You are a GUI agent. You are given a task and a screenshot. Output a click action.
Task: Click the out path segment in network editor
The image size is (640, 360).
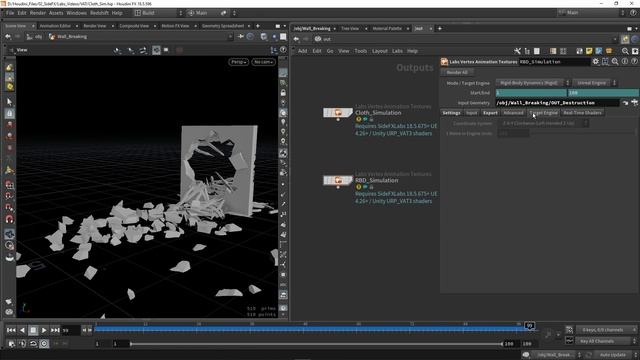click(323, 39)
